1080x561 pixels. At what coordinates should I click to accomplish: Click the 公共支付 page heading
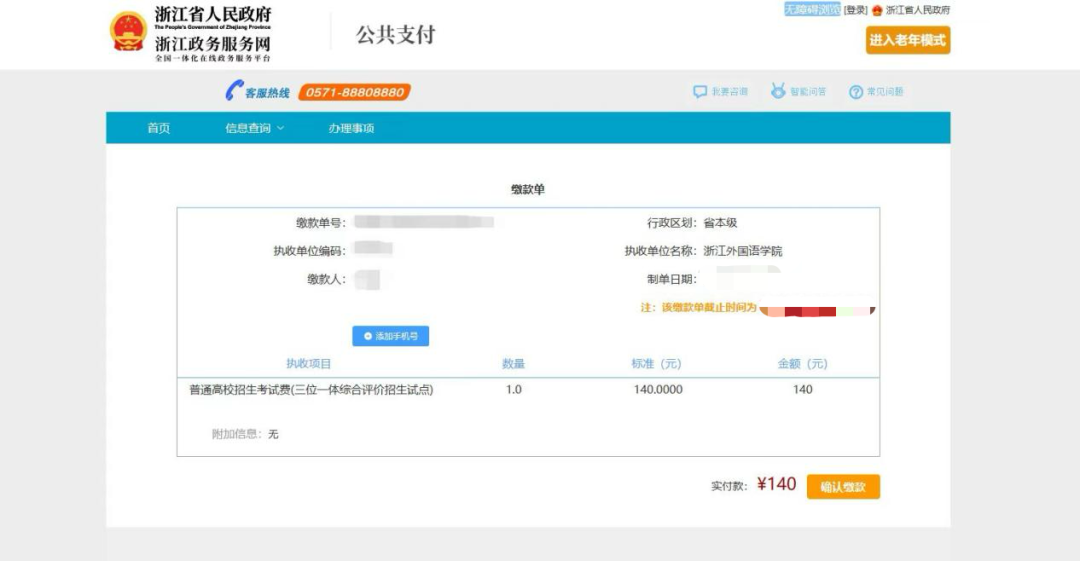point(396,35)
